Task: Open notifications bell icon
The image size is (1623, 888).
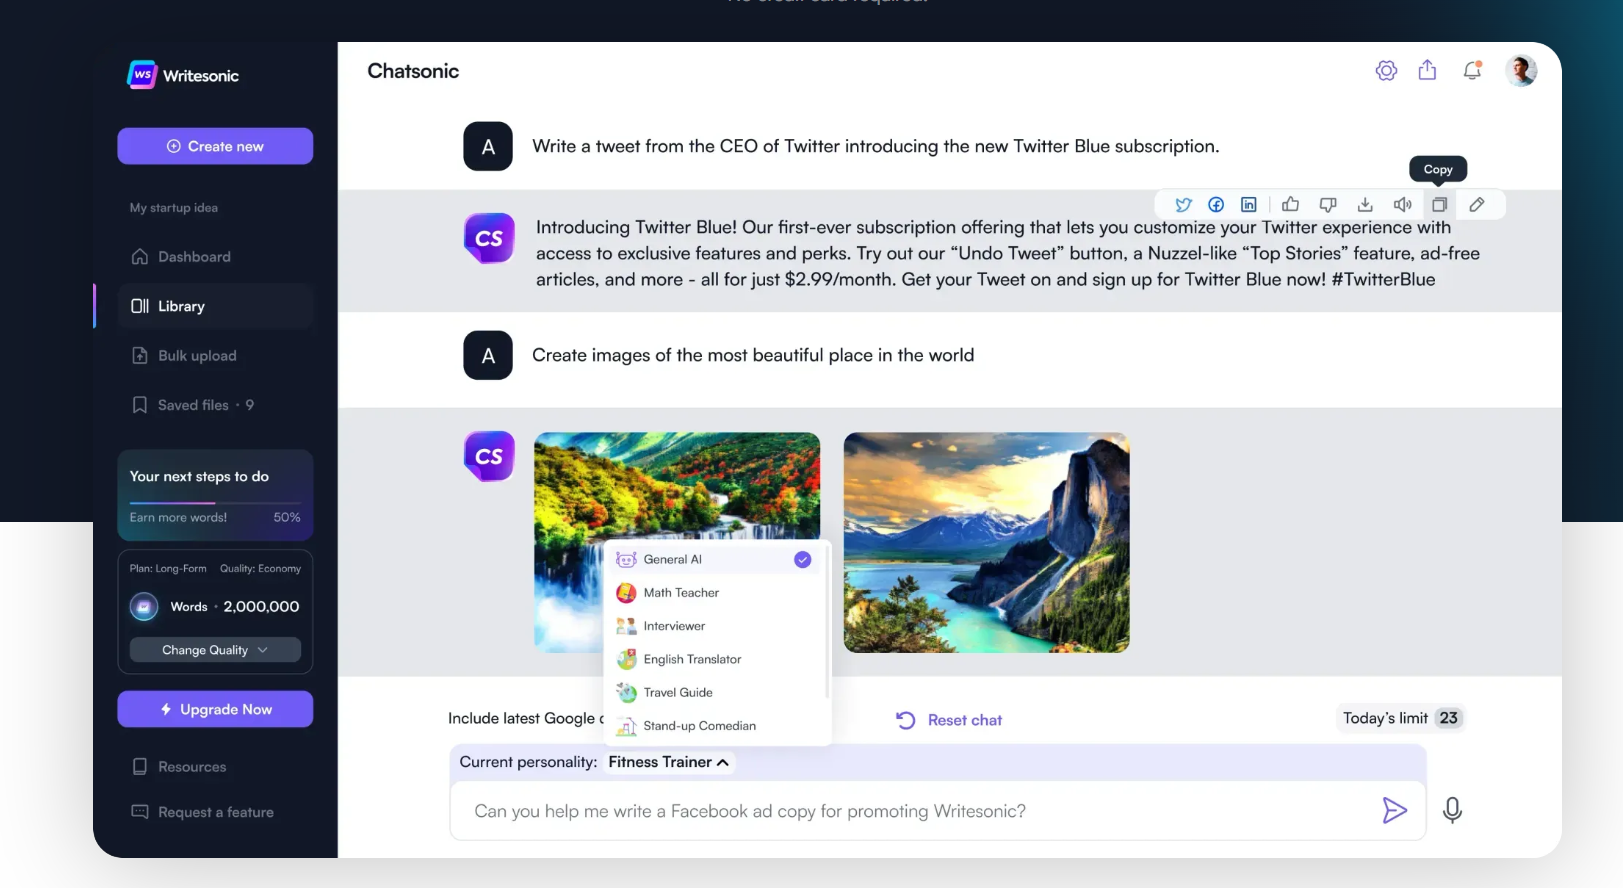Action: (1472, 70)
